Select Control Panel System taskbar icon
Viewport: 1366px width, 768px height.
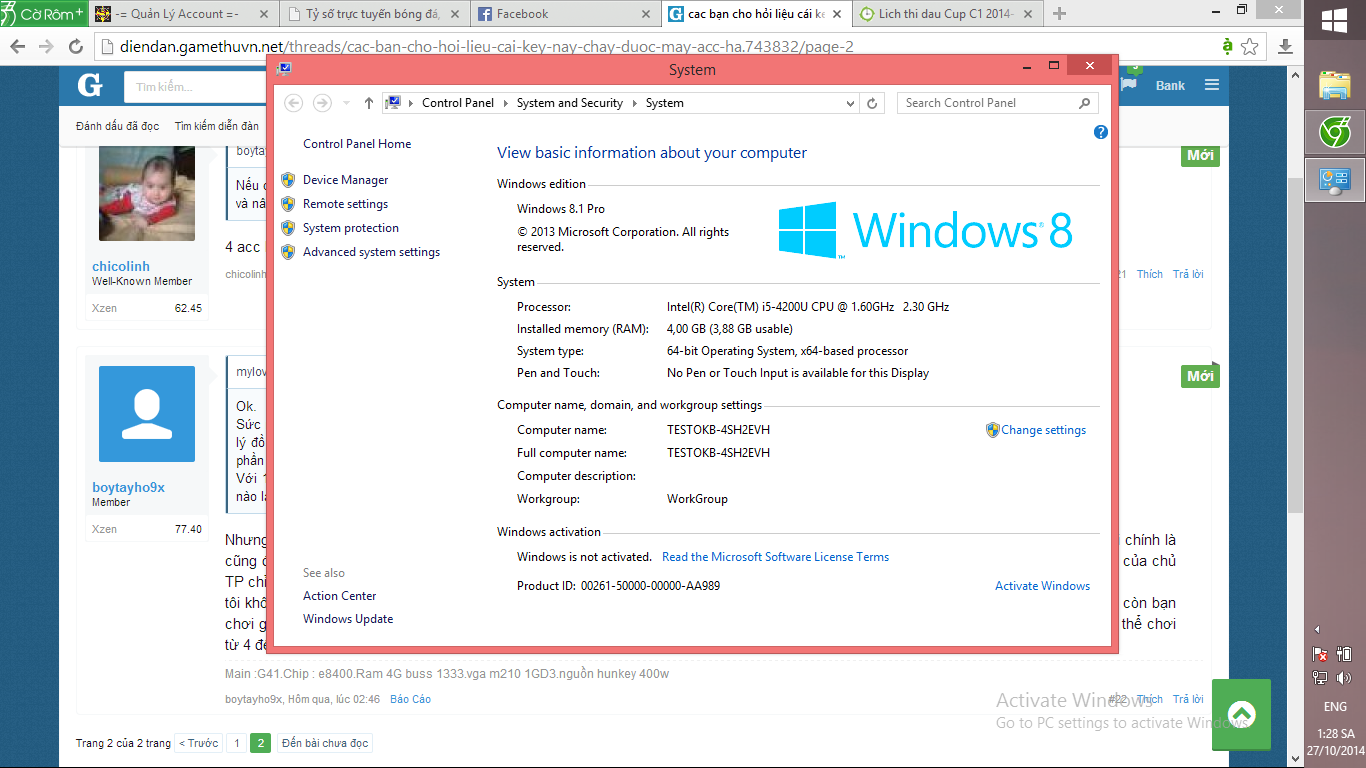pos(1335,180)
